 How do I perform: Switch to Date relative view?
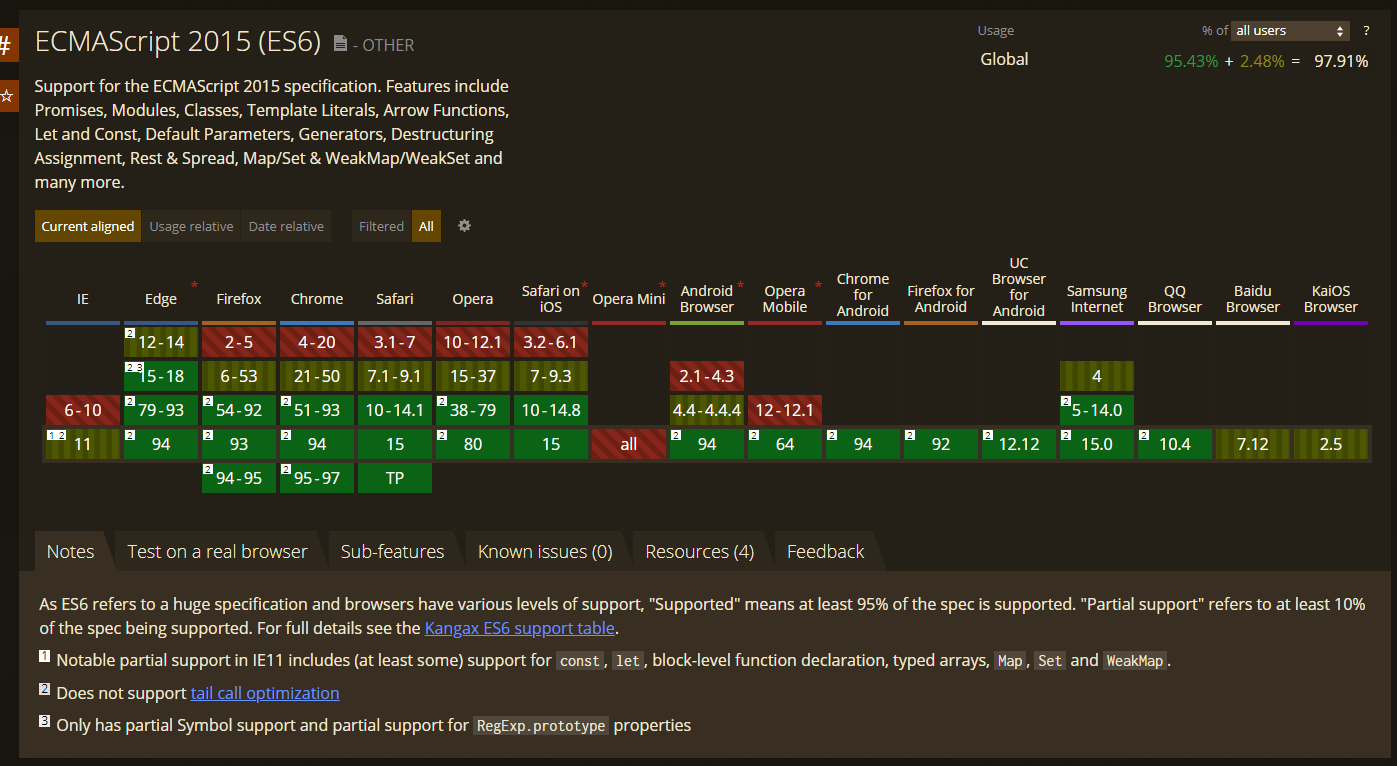[x=286, y=226]
